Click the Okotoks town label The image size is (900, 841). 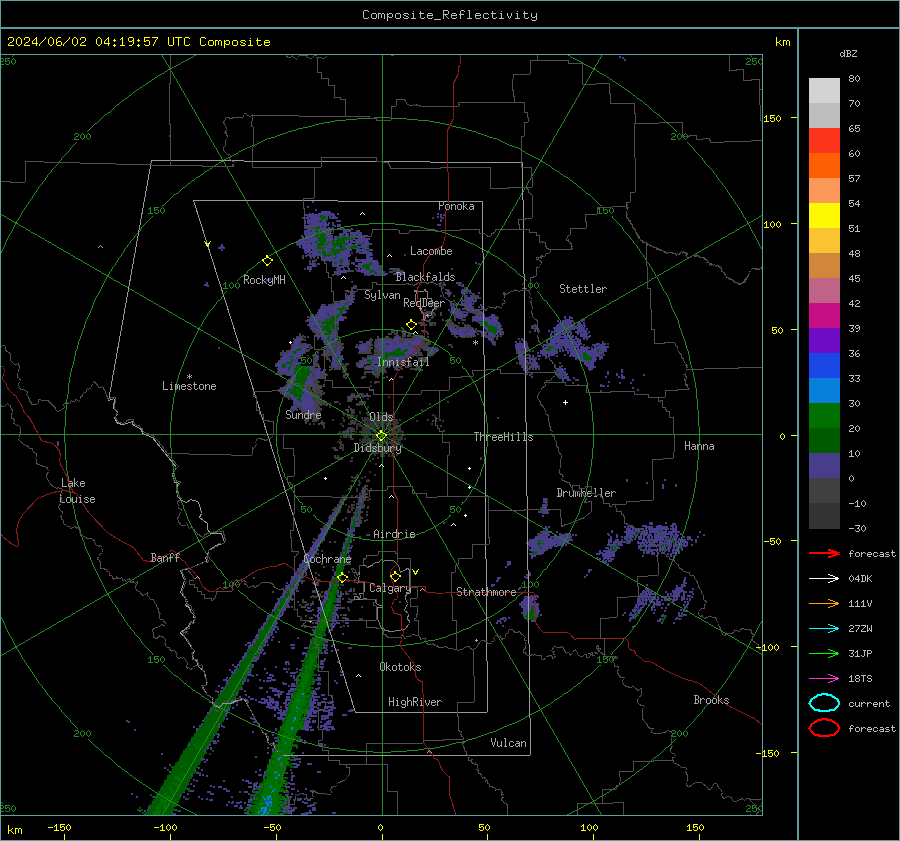click(x=400, y=667)
